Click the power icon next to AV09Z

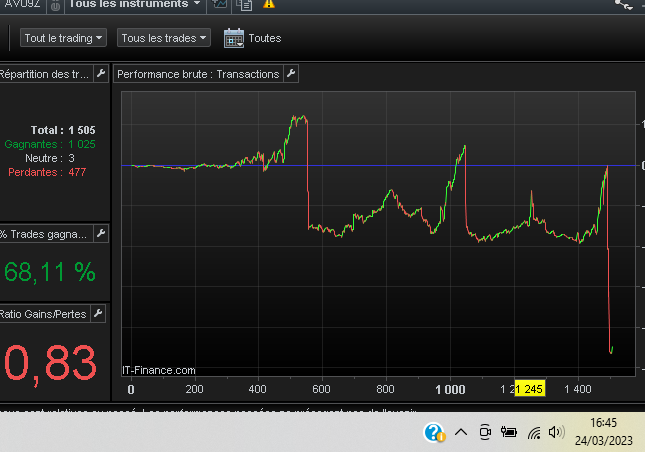coord(55,5)
